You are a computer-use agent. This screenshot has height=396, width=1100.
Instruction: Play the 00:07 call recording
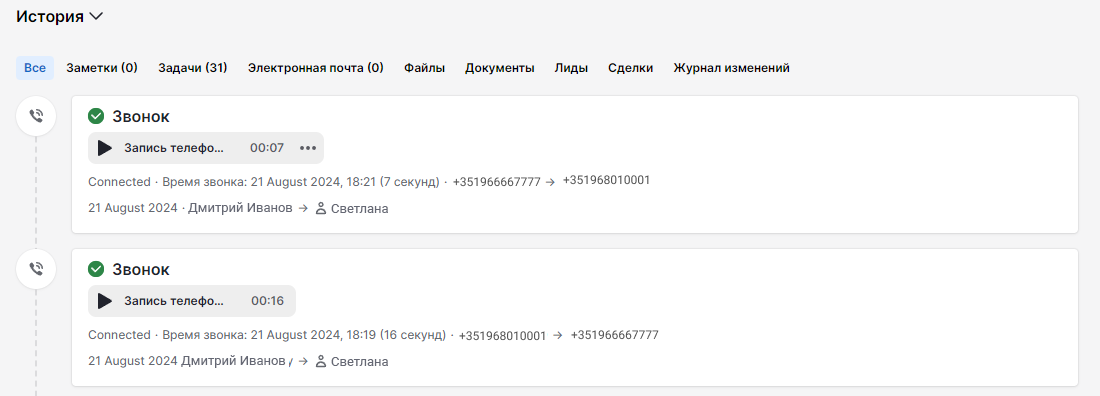[105, 148]
